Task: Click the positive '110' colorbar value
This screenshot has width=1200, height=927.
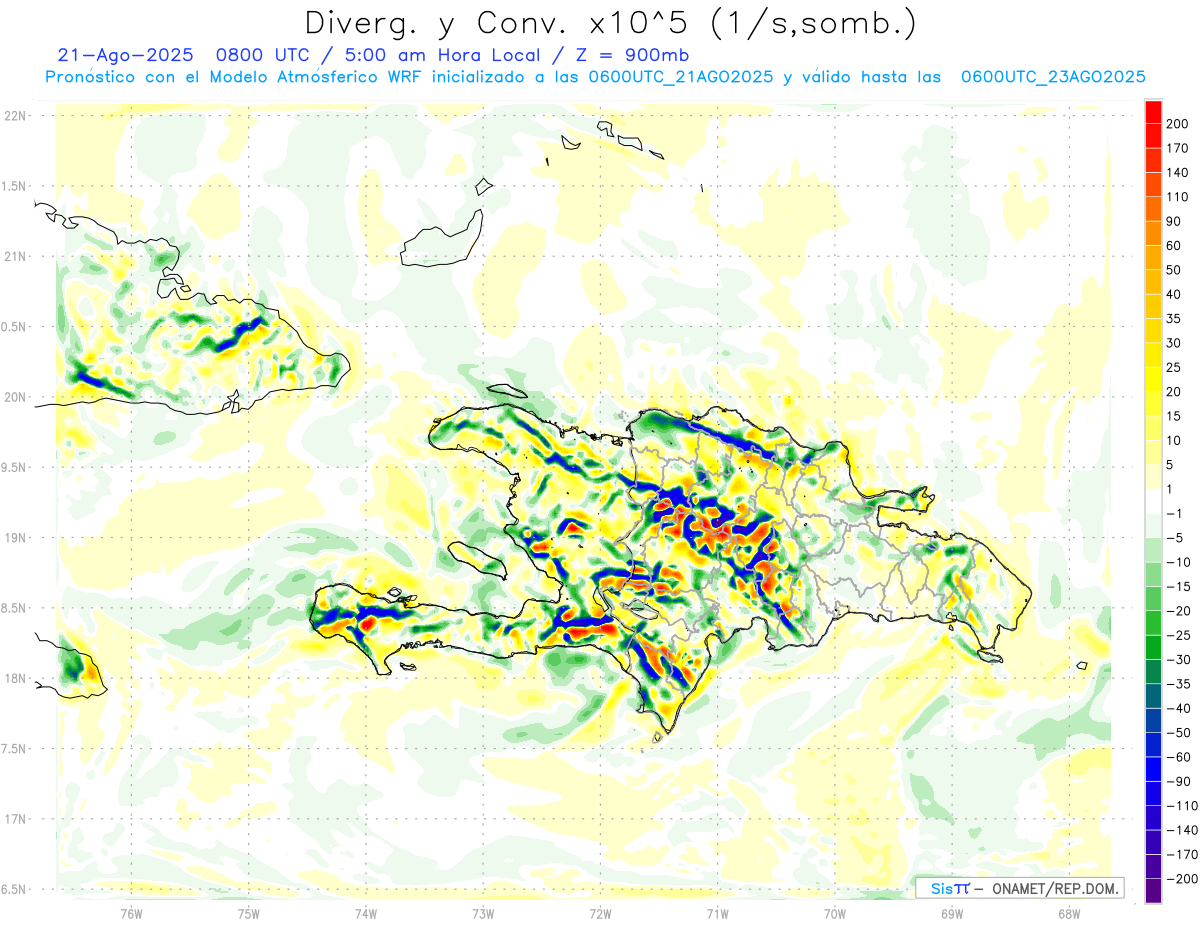Action: [x=1178, y=197]
